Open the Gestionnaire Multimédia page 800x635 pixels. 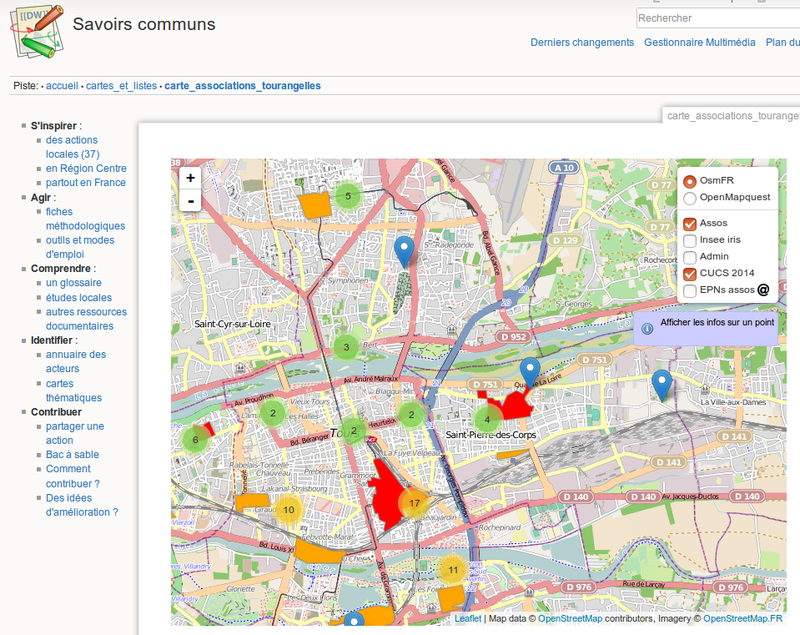tap(699, 43)
